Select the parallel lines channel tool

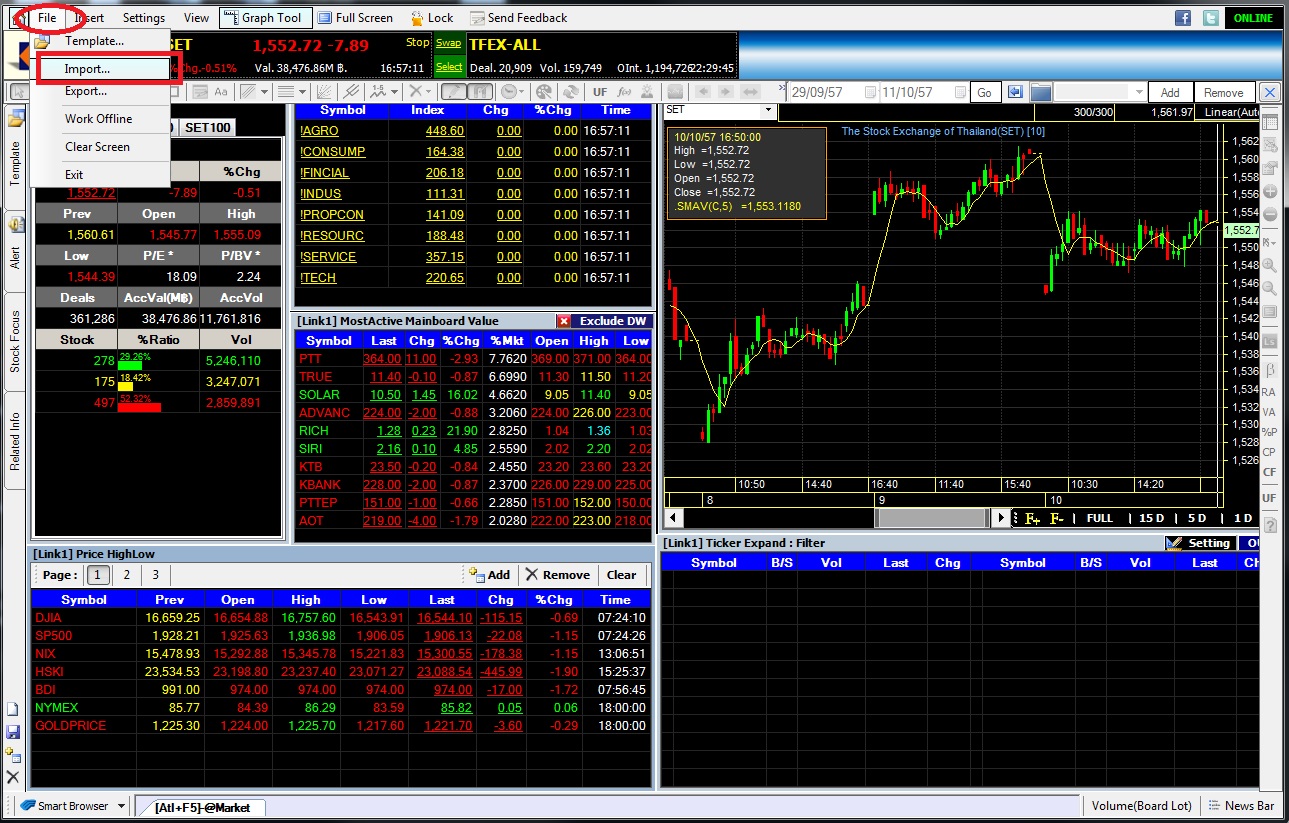(351, 92)
